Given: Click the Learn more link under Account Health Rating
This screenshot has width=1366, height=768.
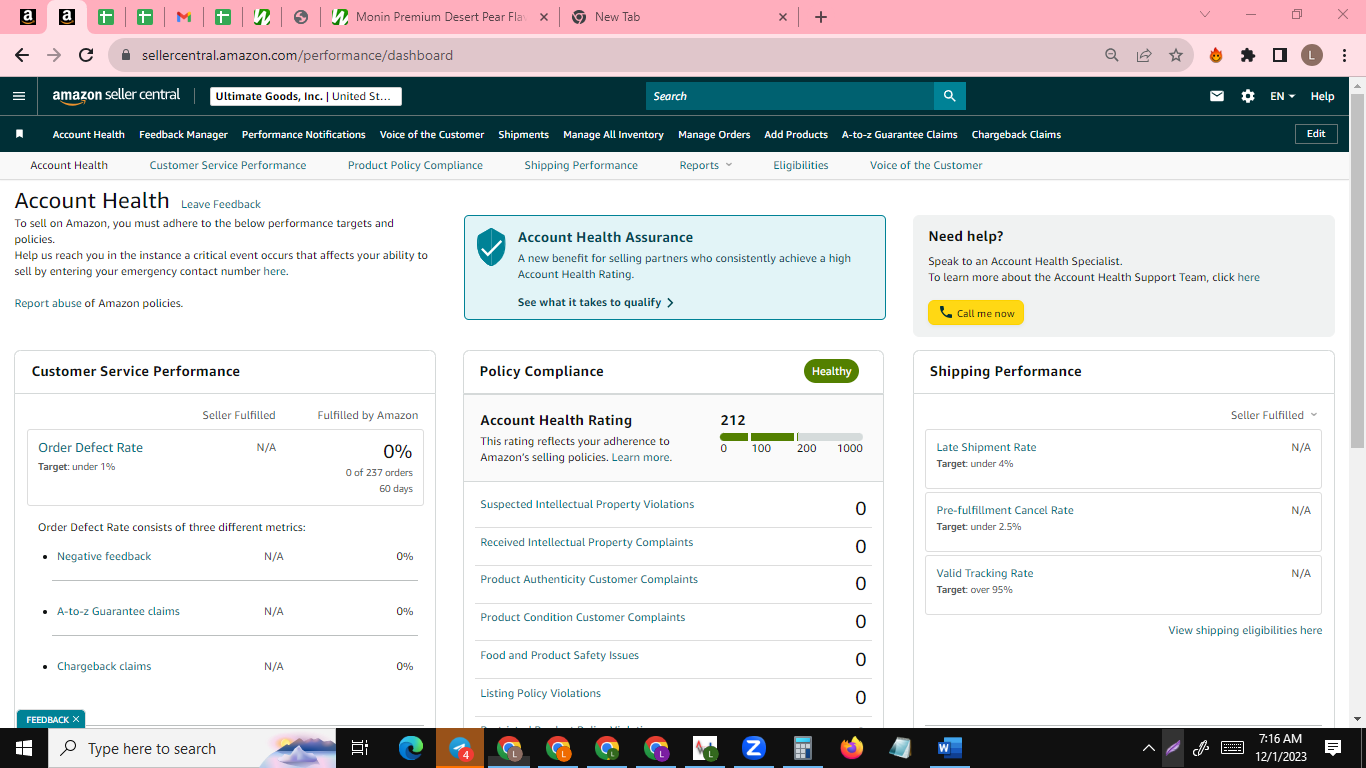Looking at the screenshot, I should [x=640, y=457].
